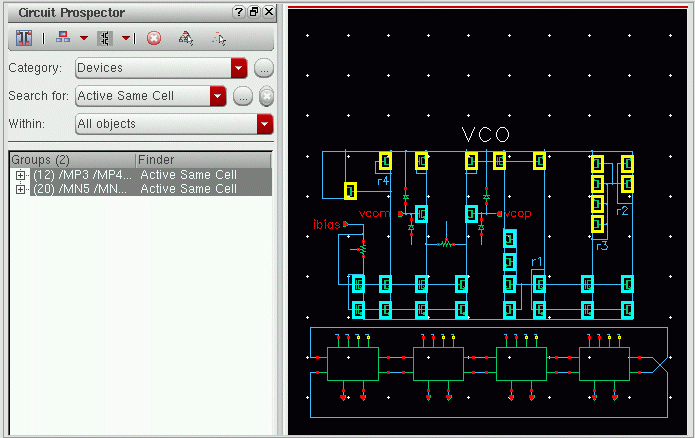Click the Finder column header
Screen dimensions: 695x438
(x=200, y=160)
